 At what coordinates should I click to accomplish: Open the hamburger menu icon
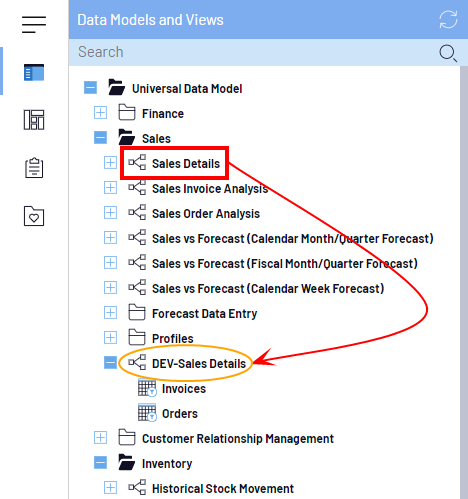[34, 24]
